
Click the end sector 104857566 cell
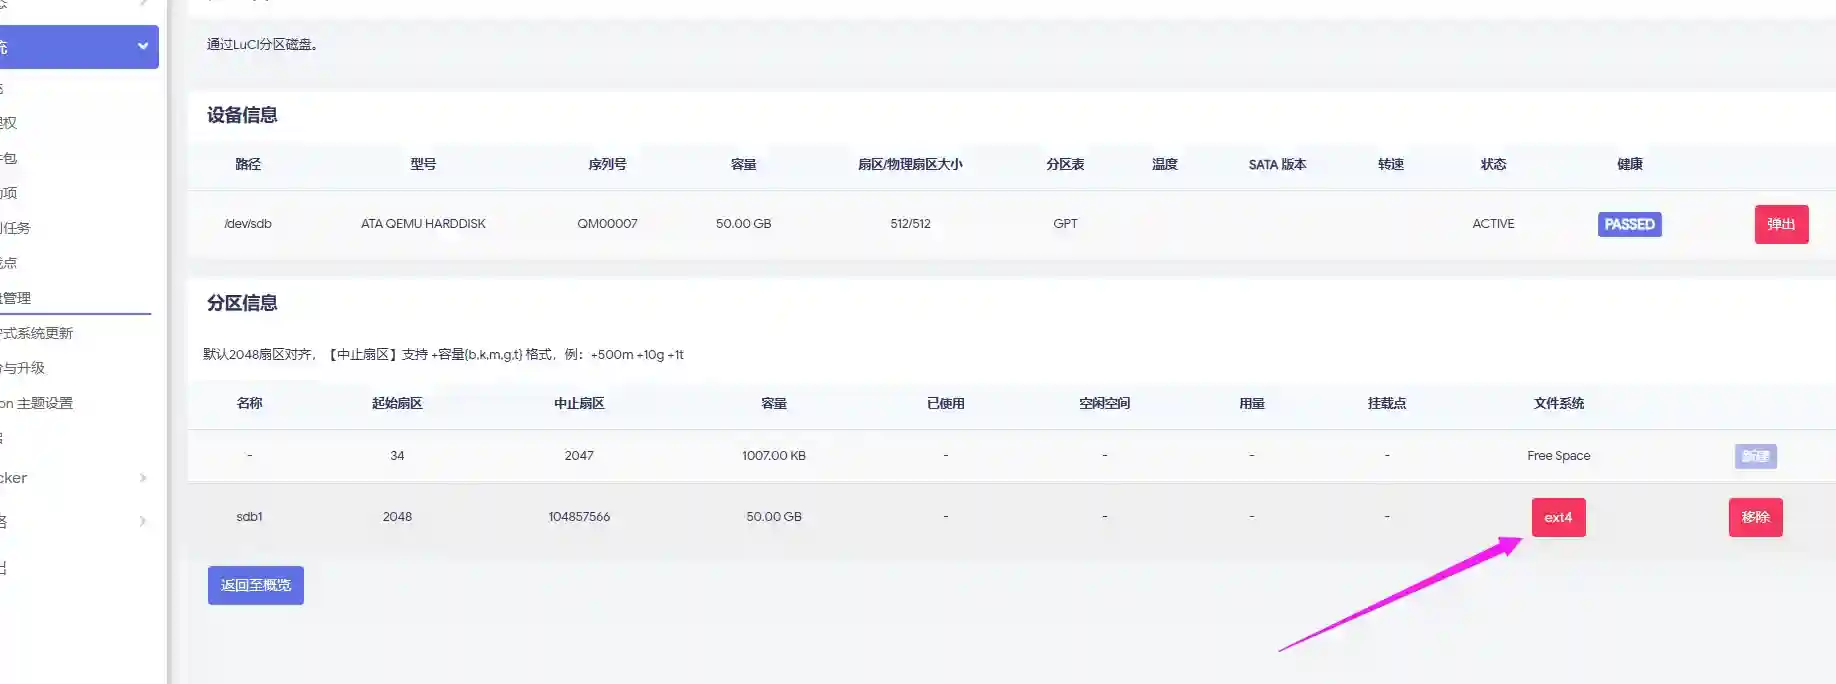[579, 517]
